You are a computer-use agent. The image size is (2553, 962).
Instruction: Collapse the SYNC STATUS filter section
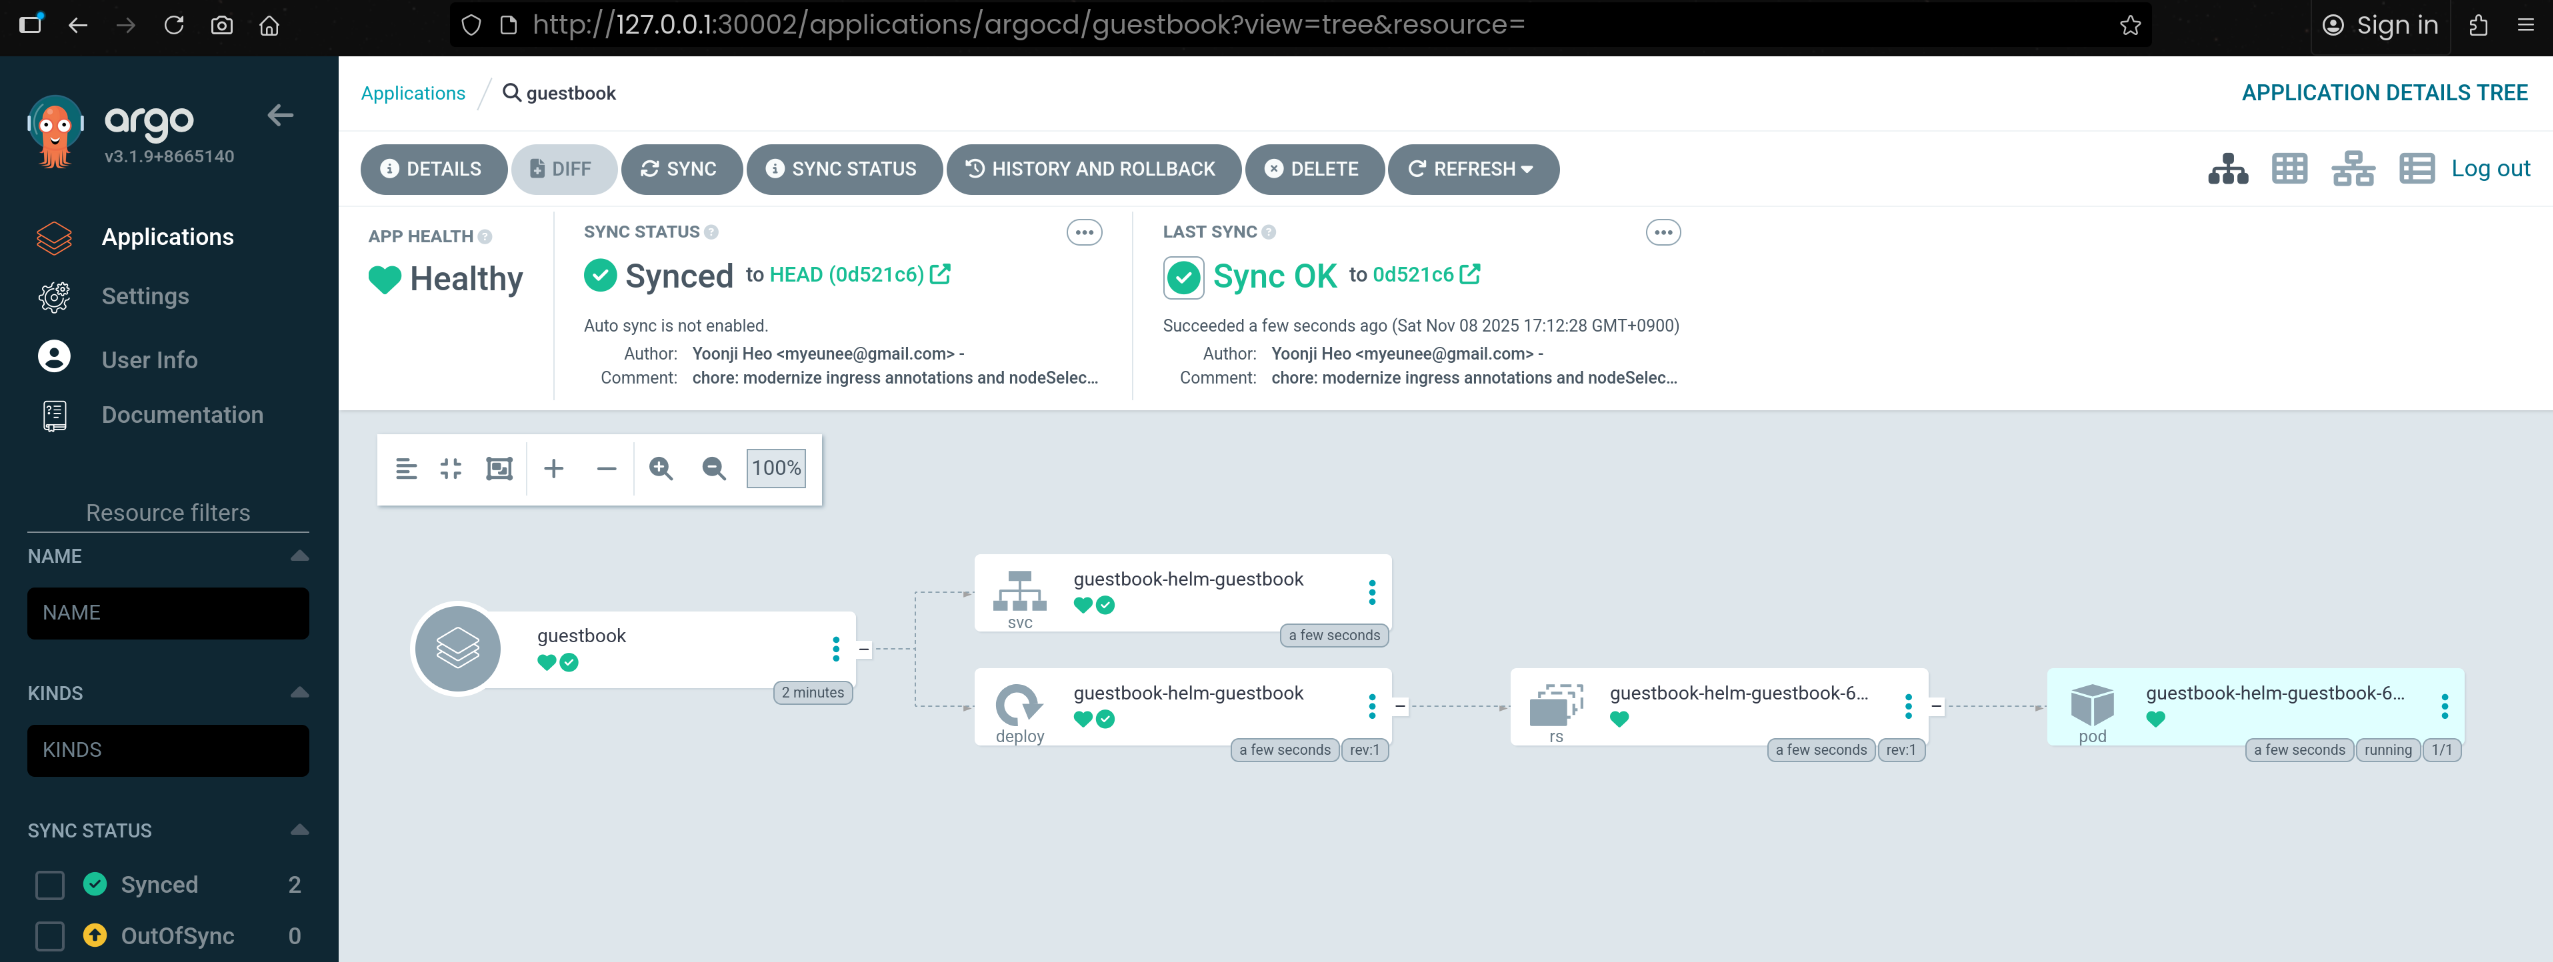(299, 830)
